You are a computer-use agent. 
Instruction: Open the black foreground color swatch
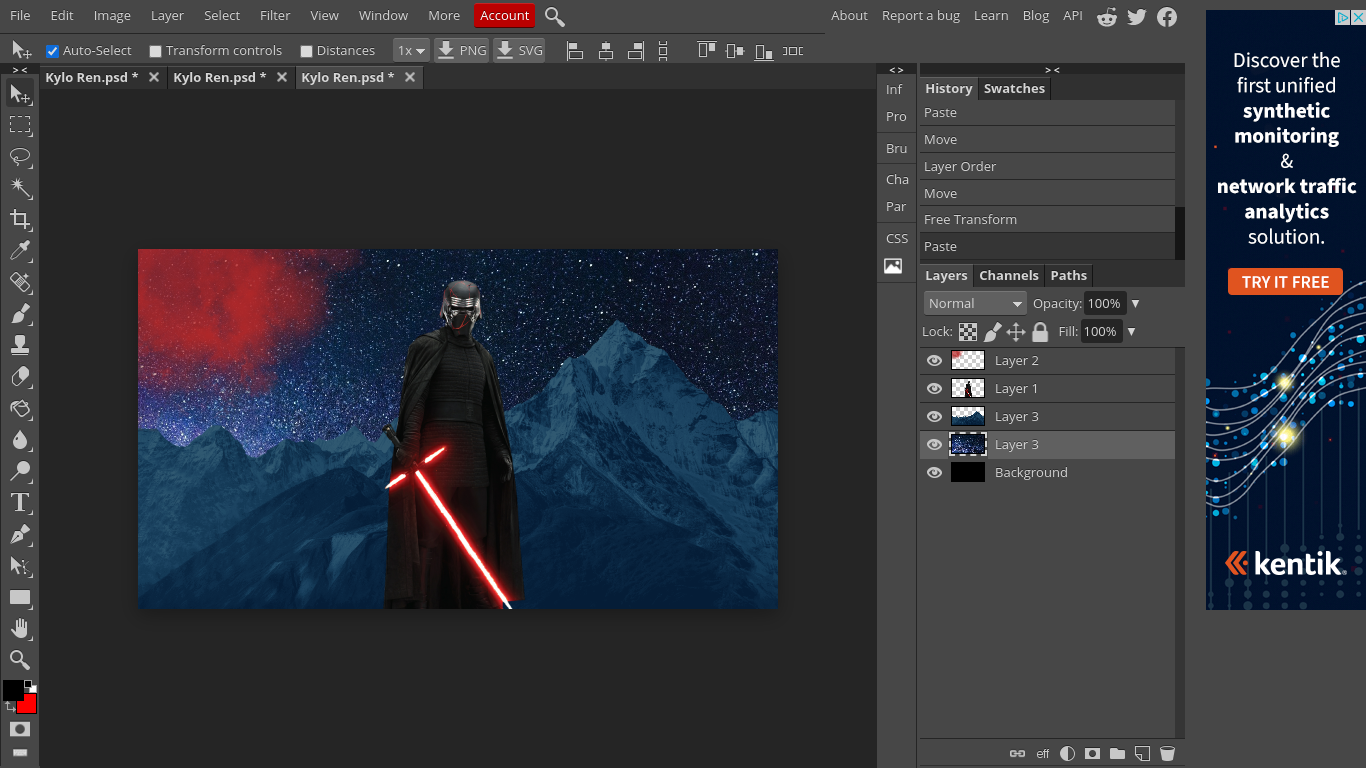(x=12, y=690)
